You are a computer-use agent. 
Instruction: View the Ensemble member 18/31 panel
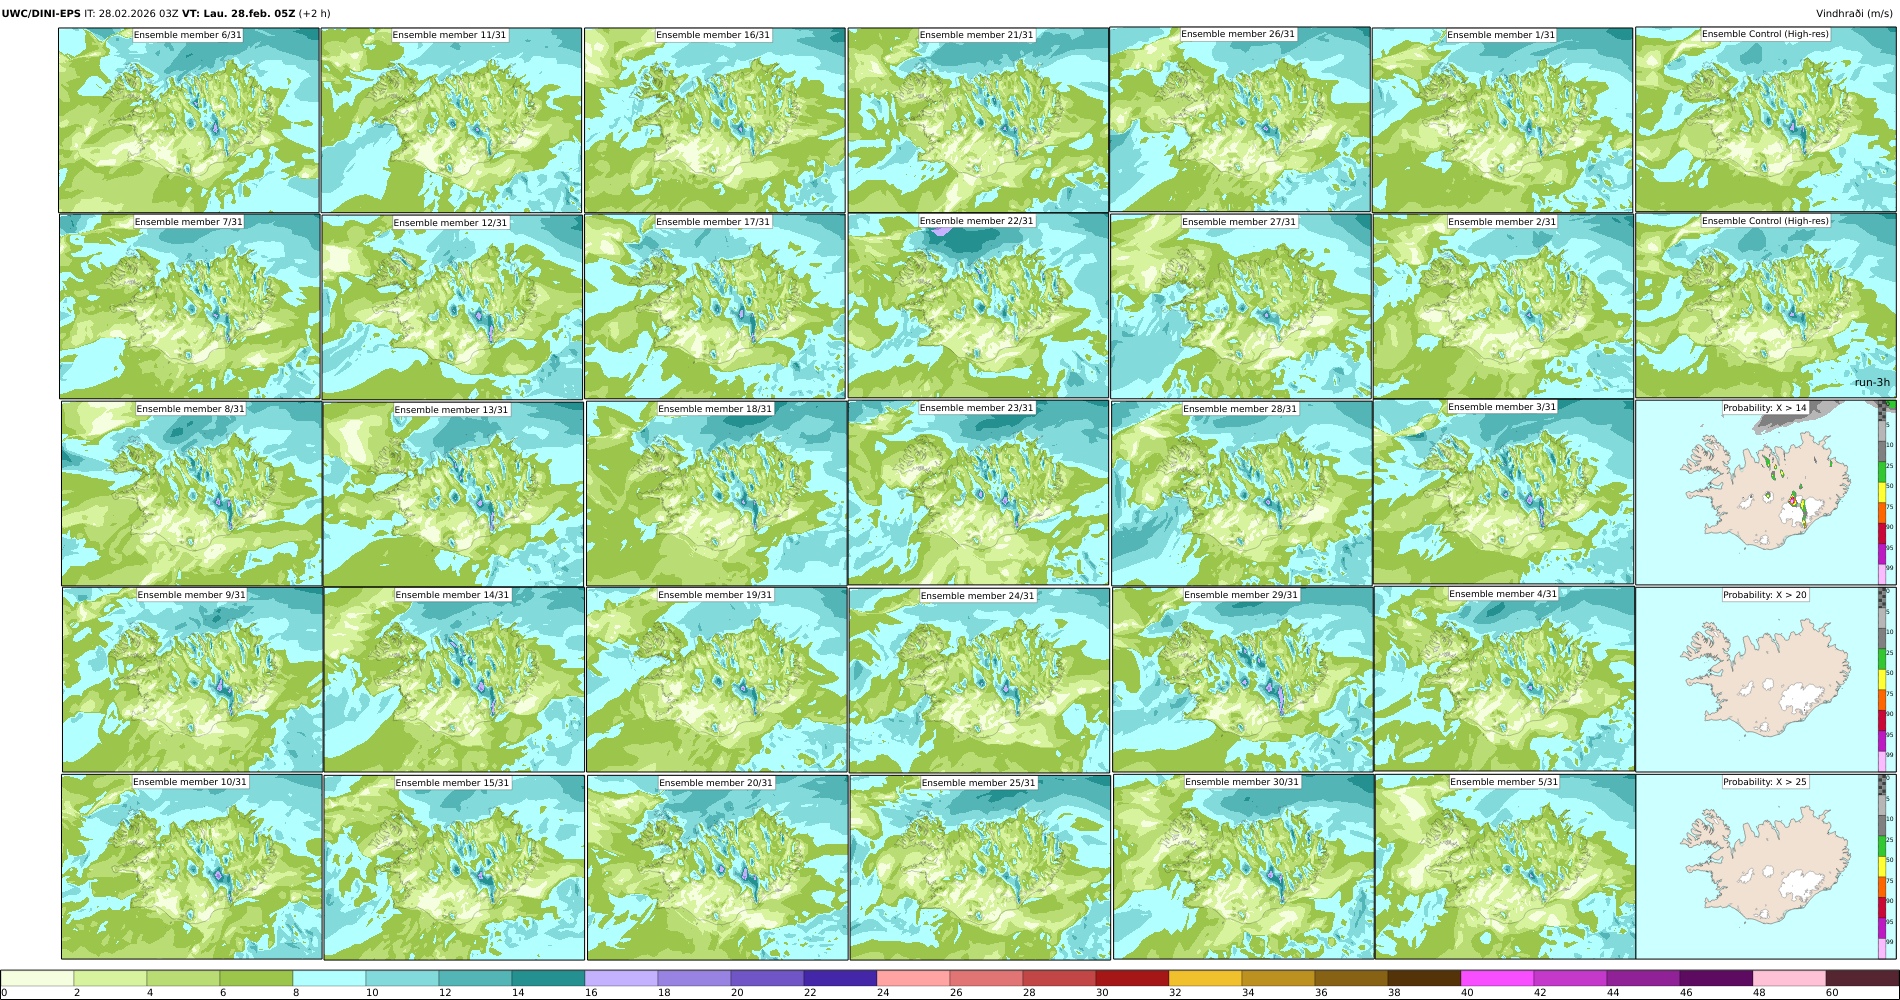pos(716,493)
